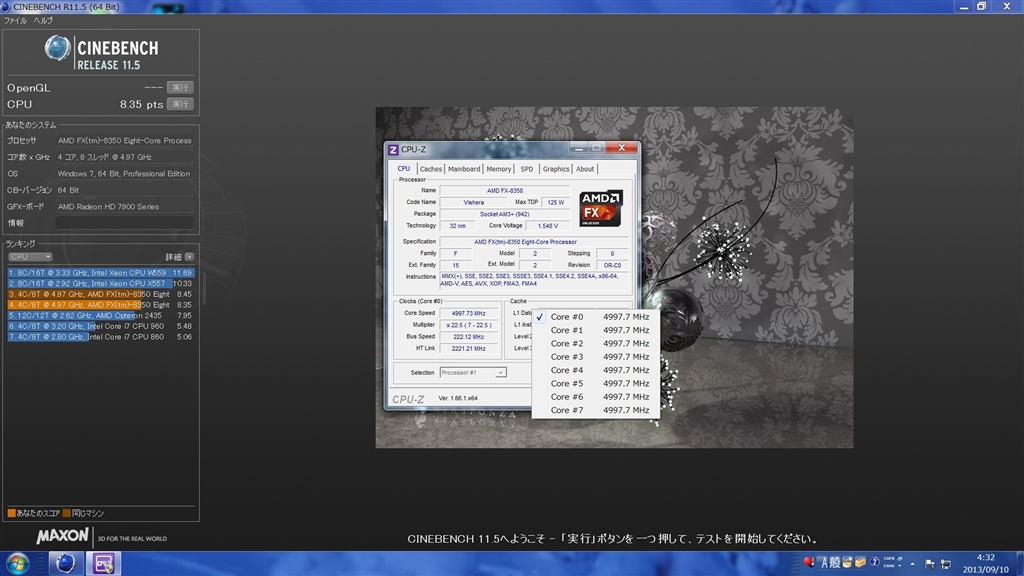Image resolution: width=1024 pixels, height=576 pixels.
Task: Click the CPU-Z taskbar icon
Action: [103, 563]
